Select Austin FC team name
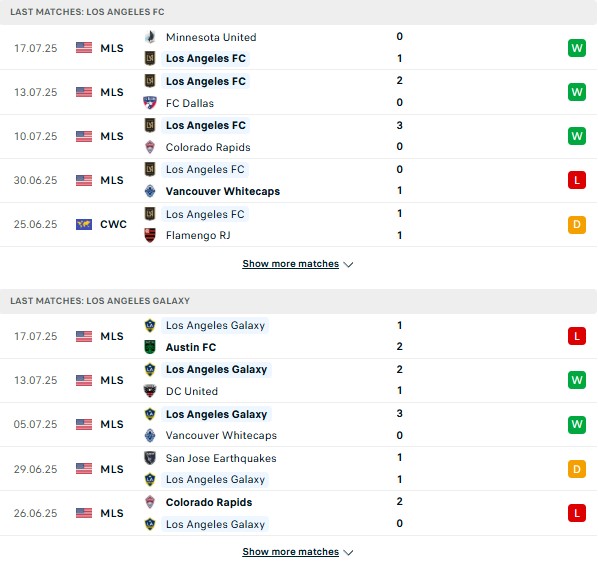The width and height of the screenshot is (598, 568). (x=191, y=347)
